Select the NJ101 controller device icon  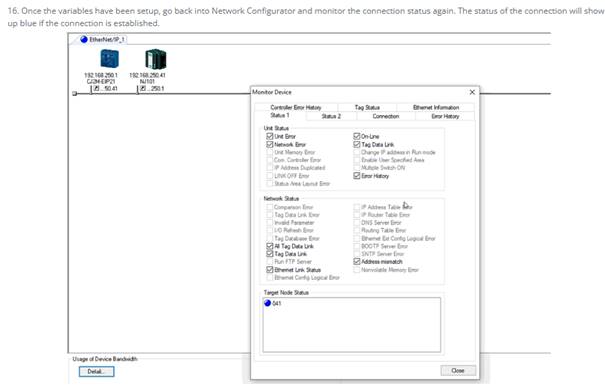[155, 59]
